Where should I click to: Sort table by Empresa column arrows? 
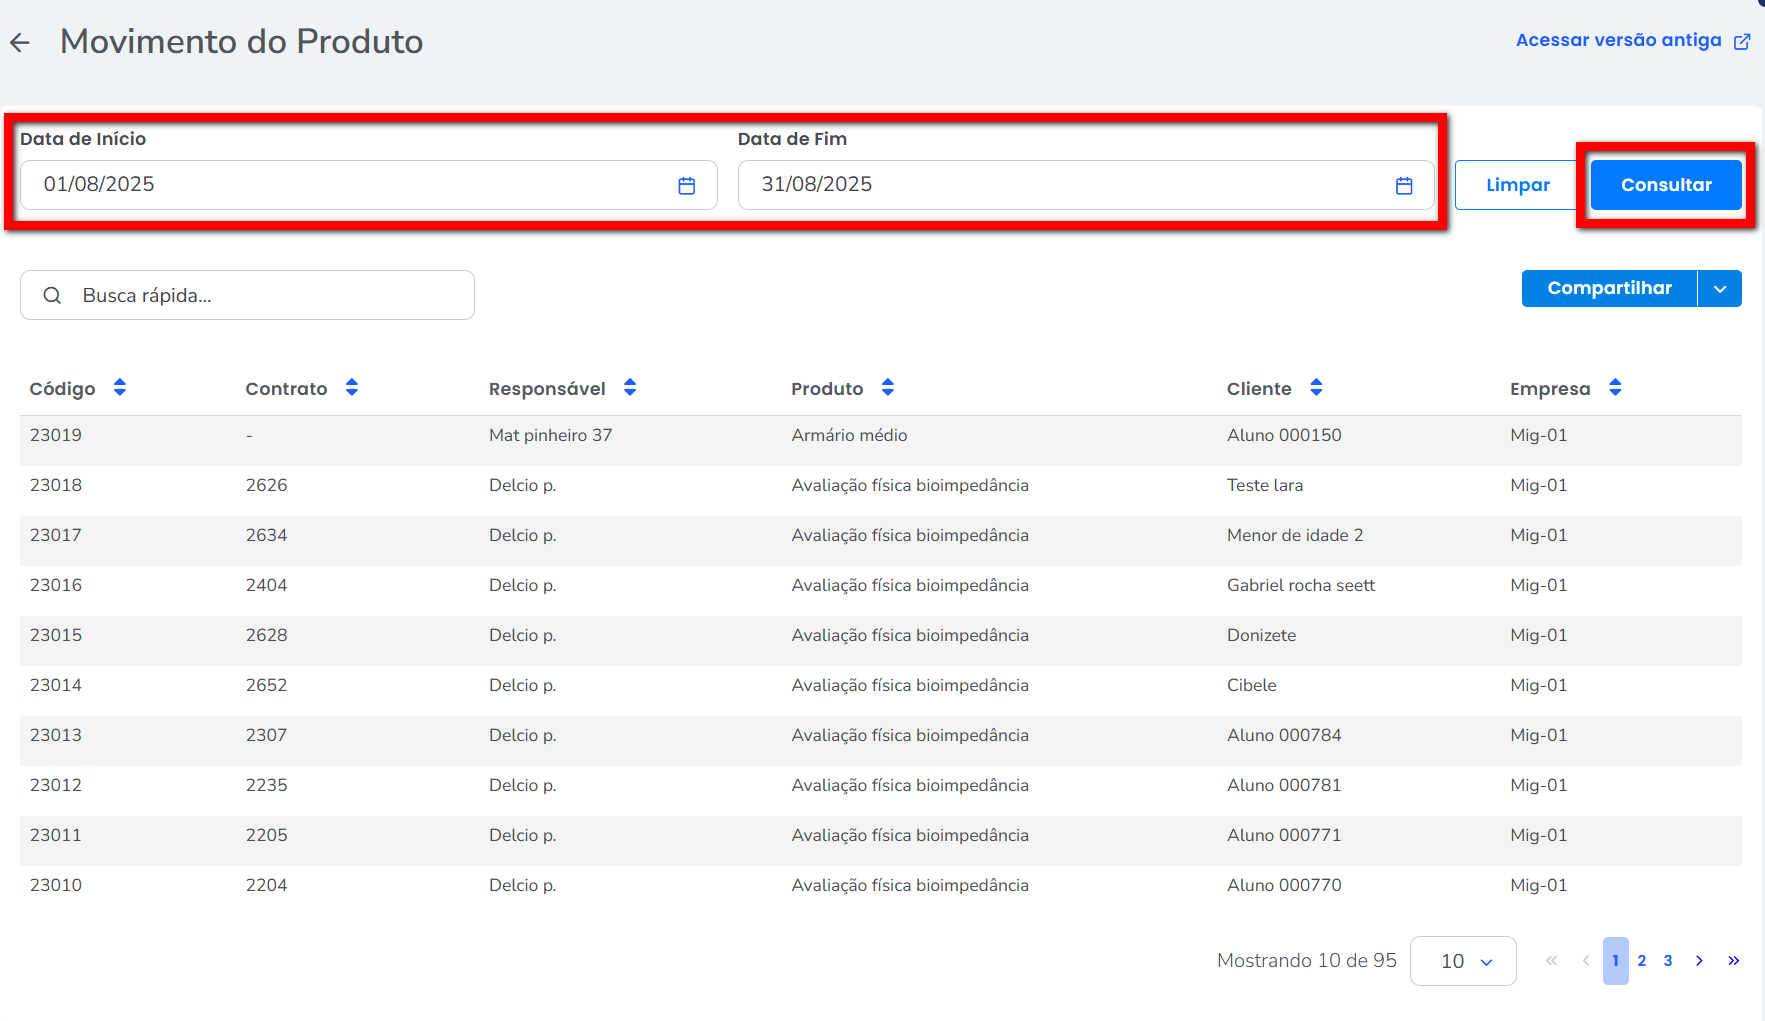tap(1615, 388)
